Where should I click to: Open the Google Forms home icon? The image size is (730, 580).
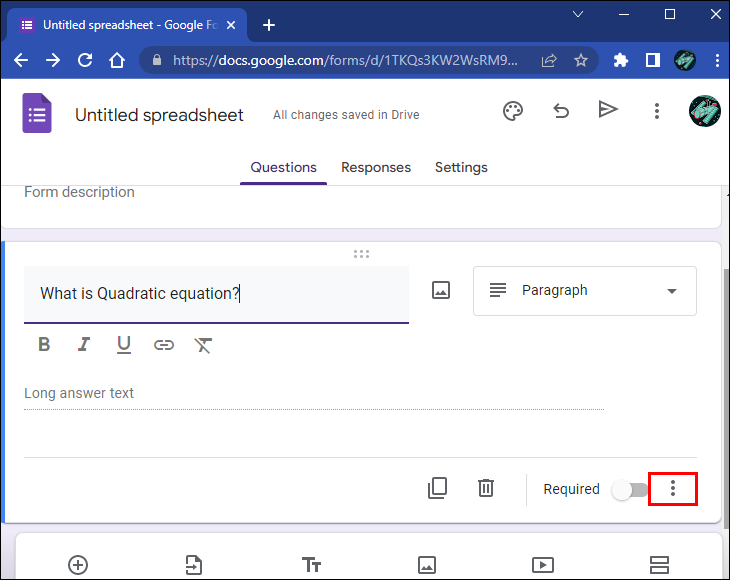coord(37,113)
